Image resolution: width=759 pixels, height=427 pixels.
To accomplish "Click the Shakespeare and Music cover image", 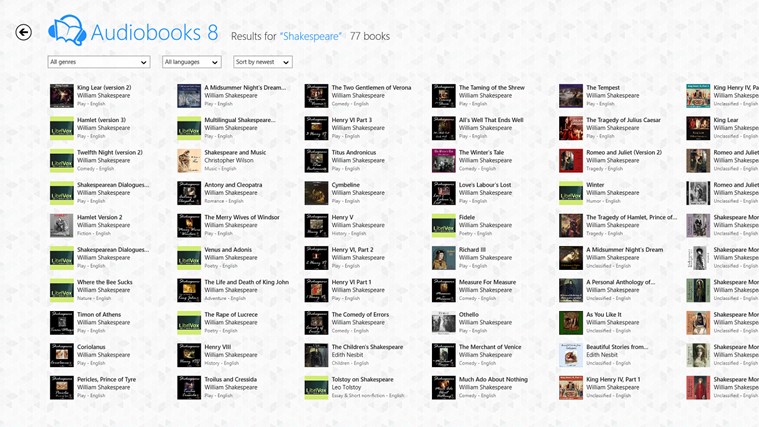I will coord(189,161).
